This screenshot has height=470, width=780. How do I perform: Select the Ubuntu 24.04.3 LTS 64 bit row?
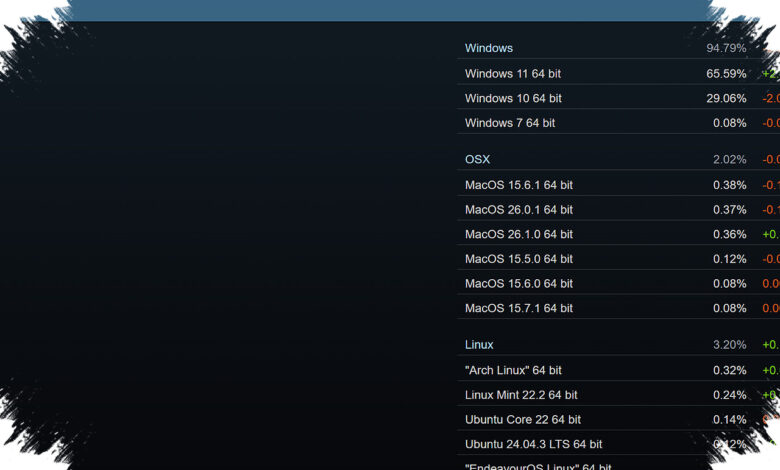[618, 444]
